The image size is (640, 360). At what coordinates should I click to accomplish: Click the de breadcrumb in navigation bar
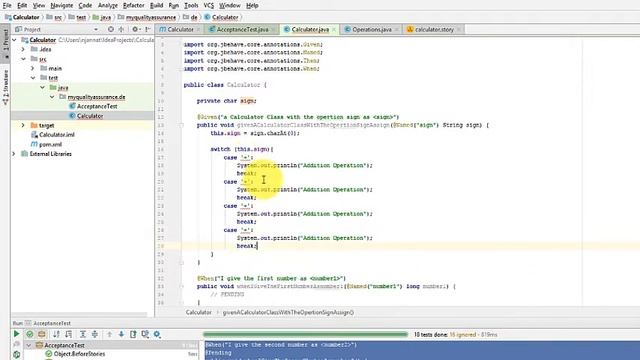(194, 17)
